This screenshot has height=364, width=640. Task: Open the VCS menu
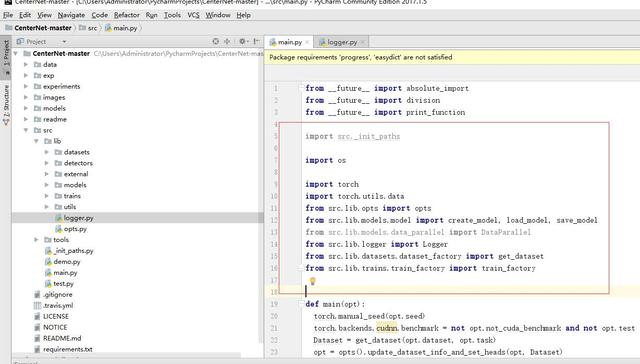pos(193,15)
